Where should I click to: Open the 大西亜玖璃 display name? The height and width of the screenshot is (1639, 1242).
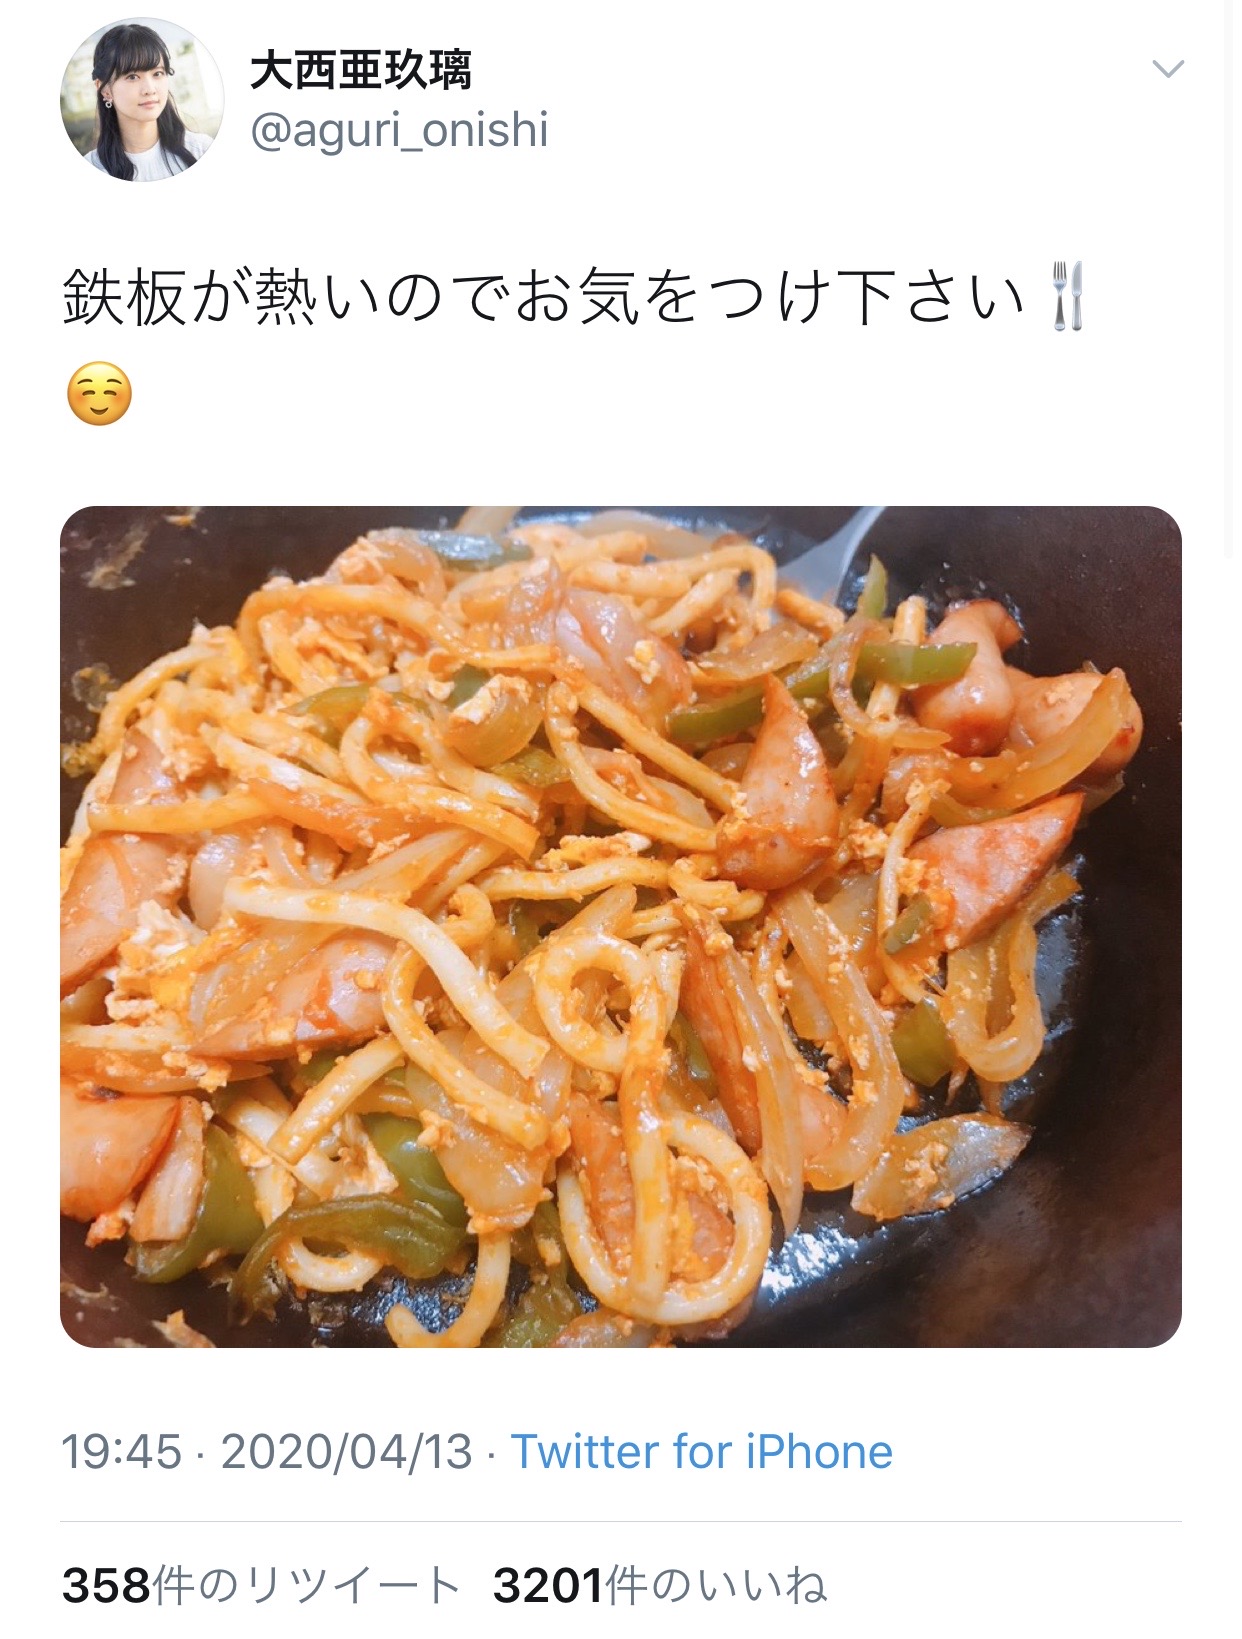361,70
